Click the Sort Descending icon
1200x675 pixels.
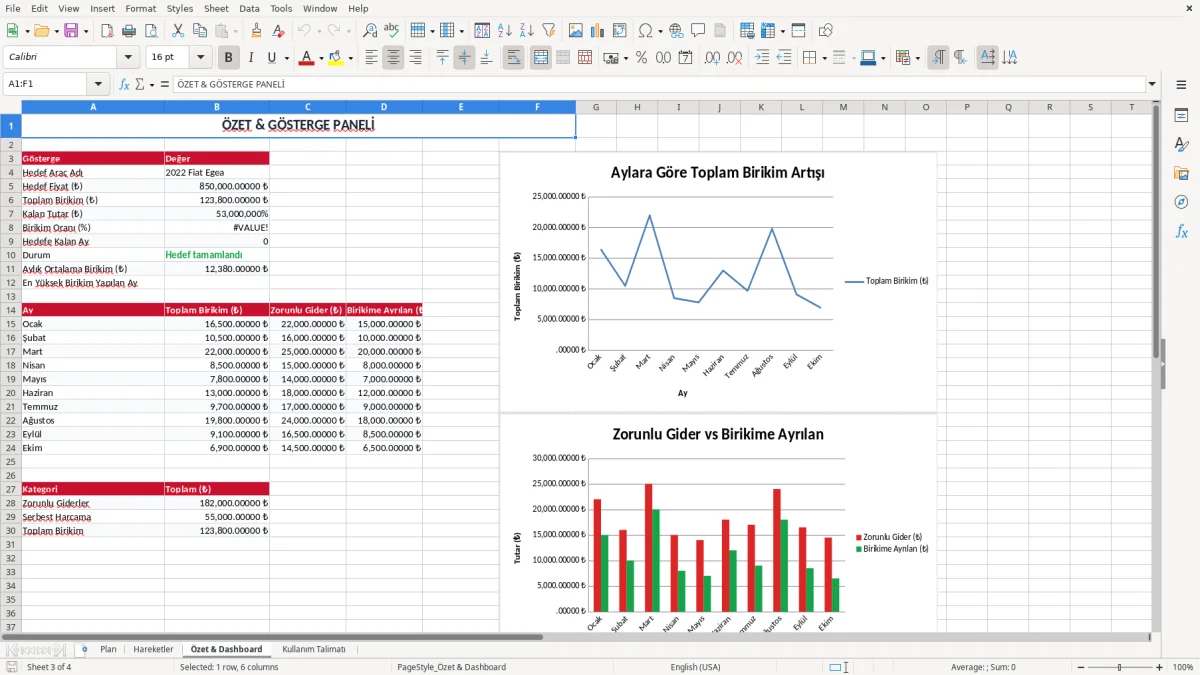(526, 31)
